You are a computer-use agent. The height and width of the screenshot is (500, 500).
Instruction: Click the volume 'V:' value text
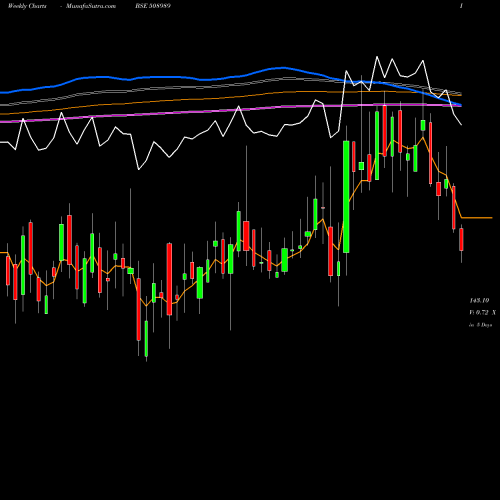point(482,313)
